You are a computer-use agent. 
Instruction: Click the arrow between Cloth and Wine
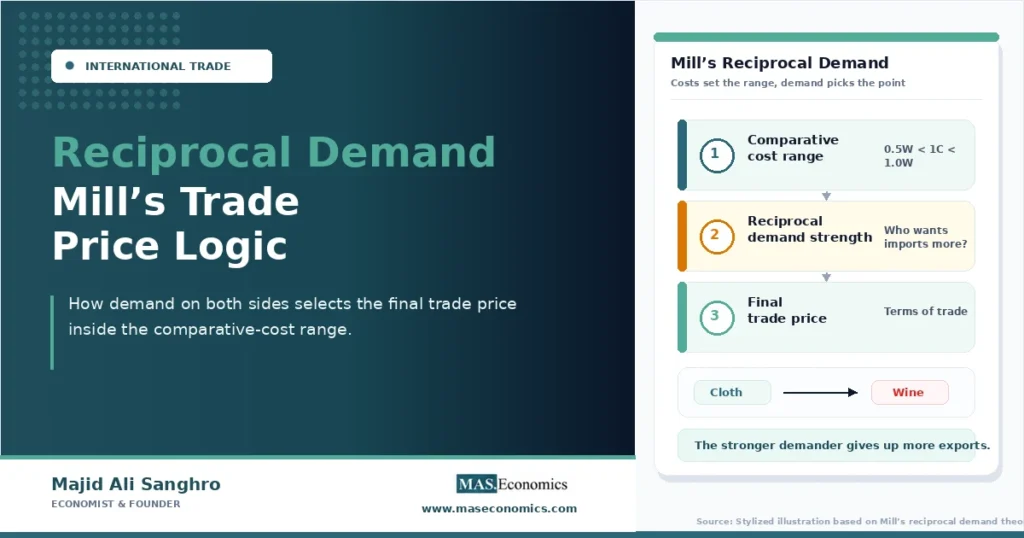coord(820,392)
